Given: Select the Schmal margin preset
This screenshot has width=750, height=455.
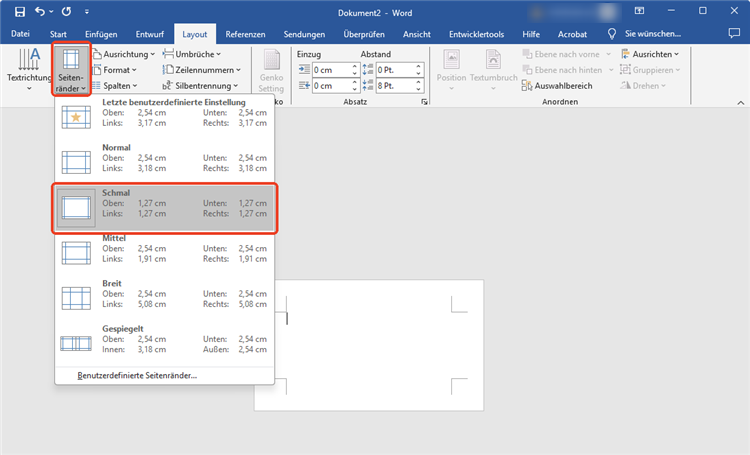Looking at the screenshot, I should (x=165, y=208).
